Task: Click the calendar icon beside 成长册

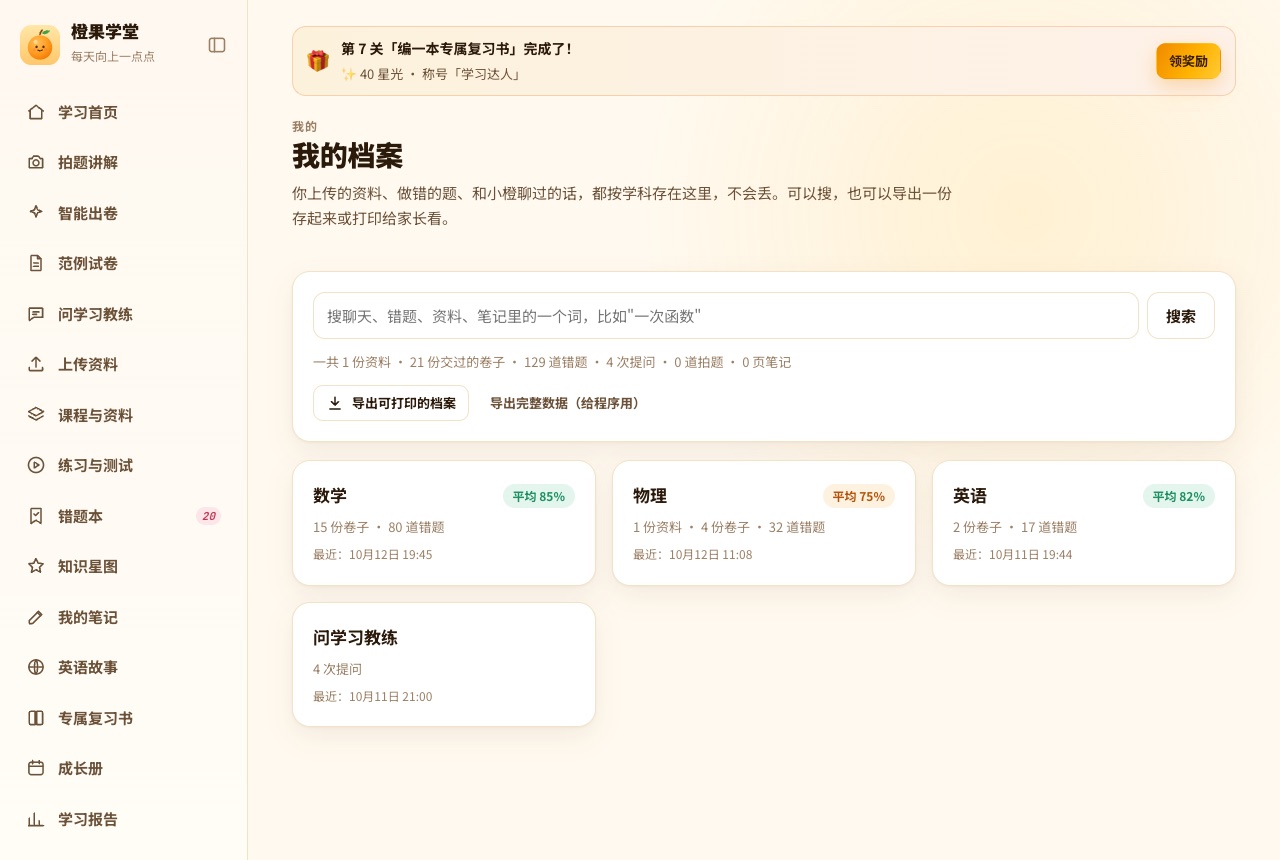Action: (36, 768)
